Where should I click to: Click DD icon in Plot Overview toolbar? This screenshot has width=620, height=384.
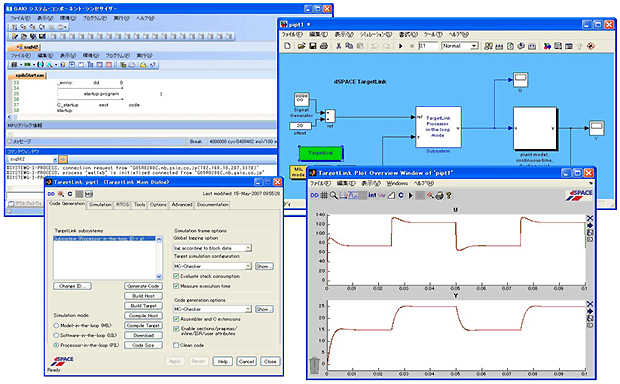314,195
